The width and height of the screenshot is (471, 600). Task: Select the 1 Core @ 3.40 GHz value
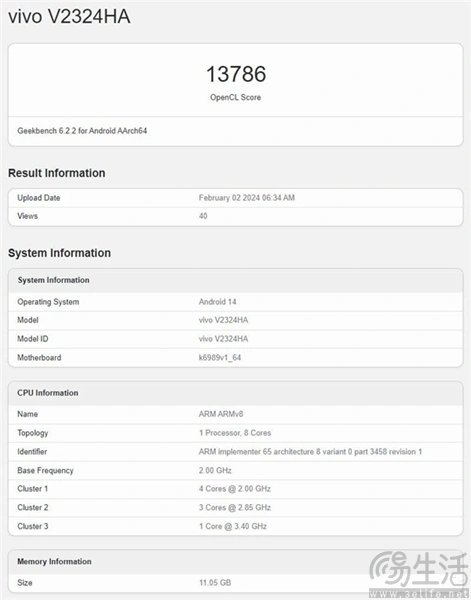233,527
